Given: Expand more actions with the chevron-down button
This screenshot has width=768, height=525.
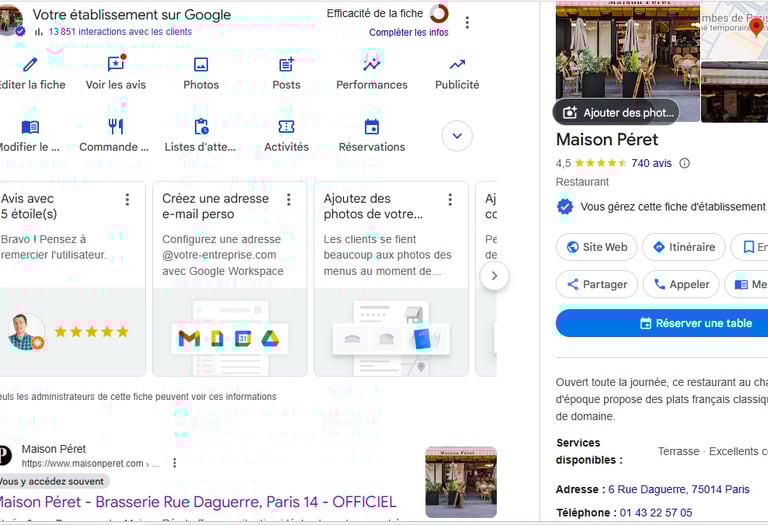Looking at the screenshot, I should [457, 136].
